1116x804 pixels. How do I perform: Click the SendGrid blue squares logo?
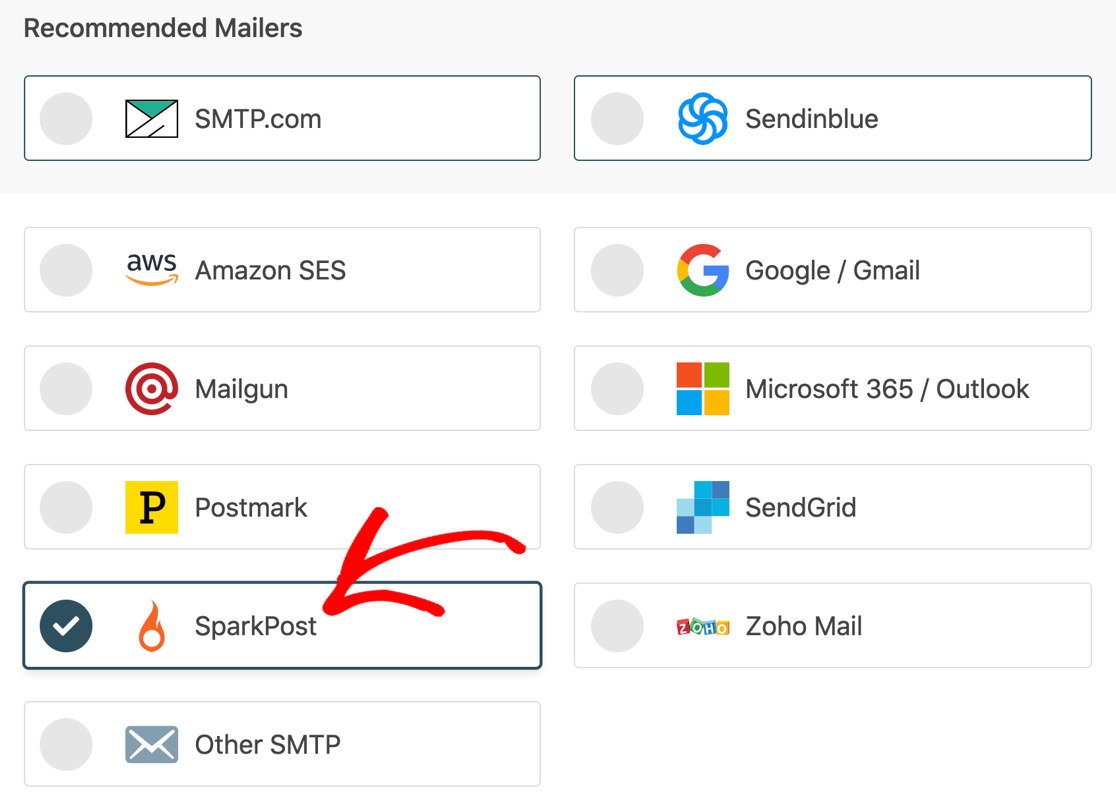[x=702, y=507]
